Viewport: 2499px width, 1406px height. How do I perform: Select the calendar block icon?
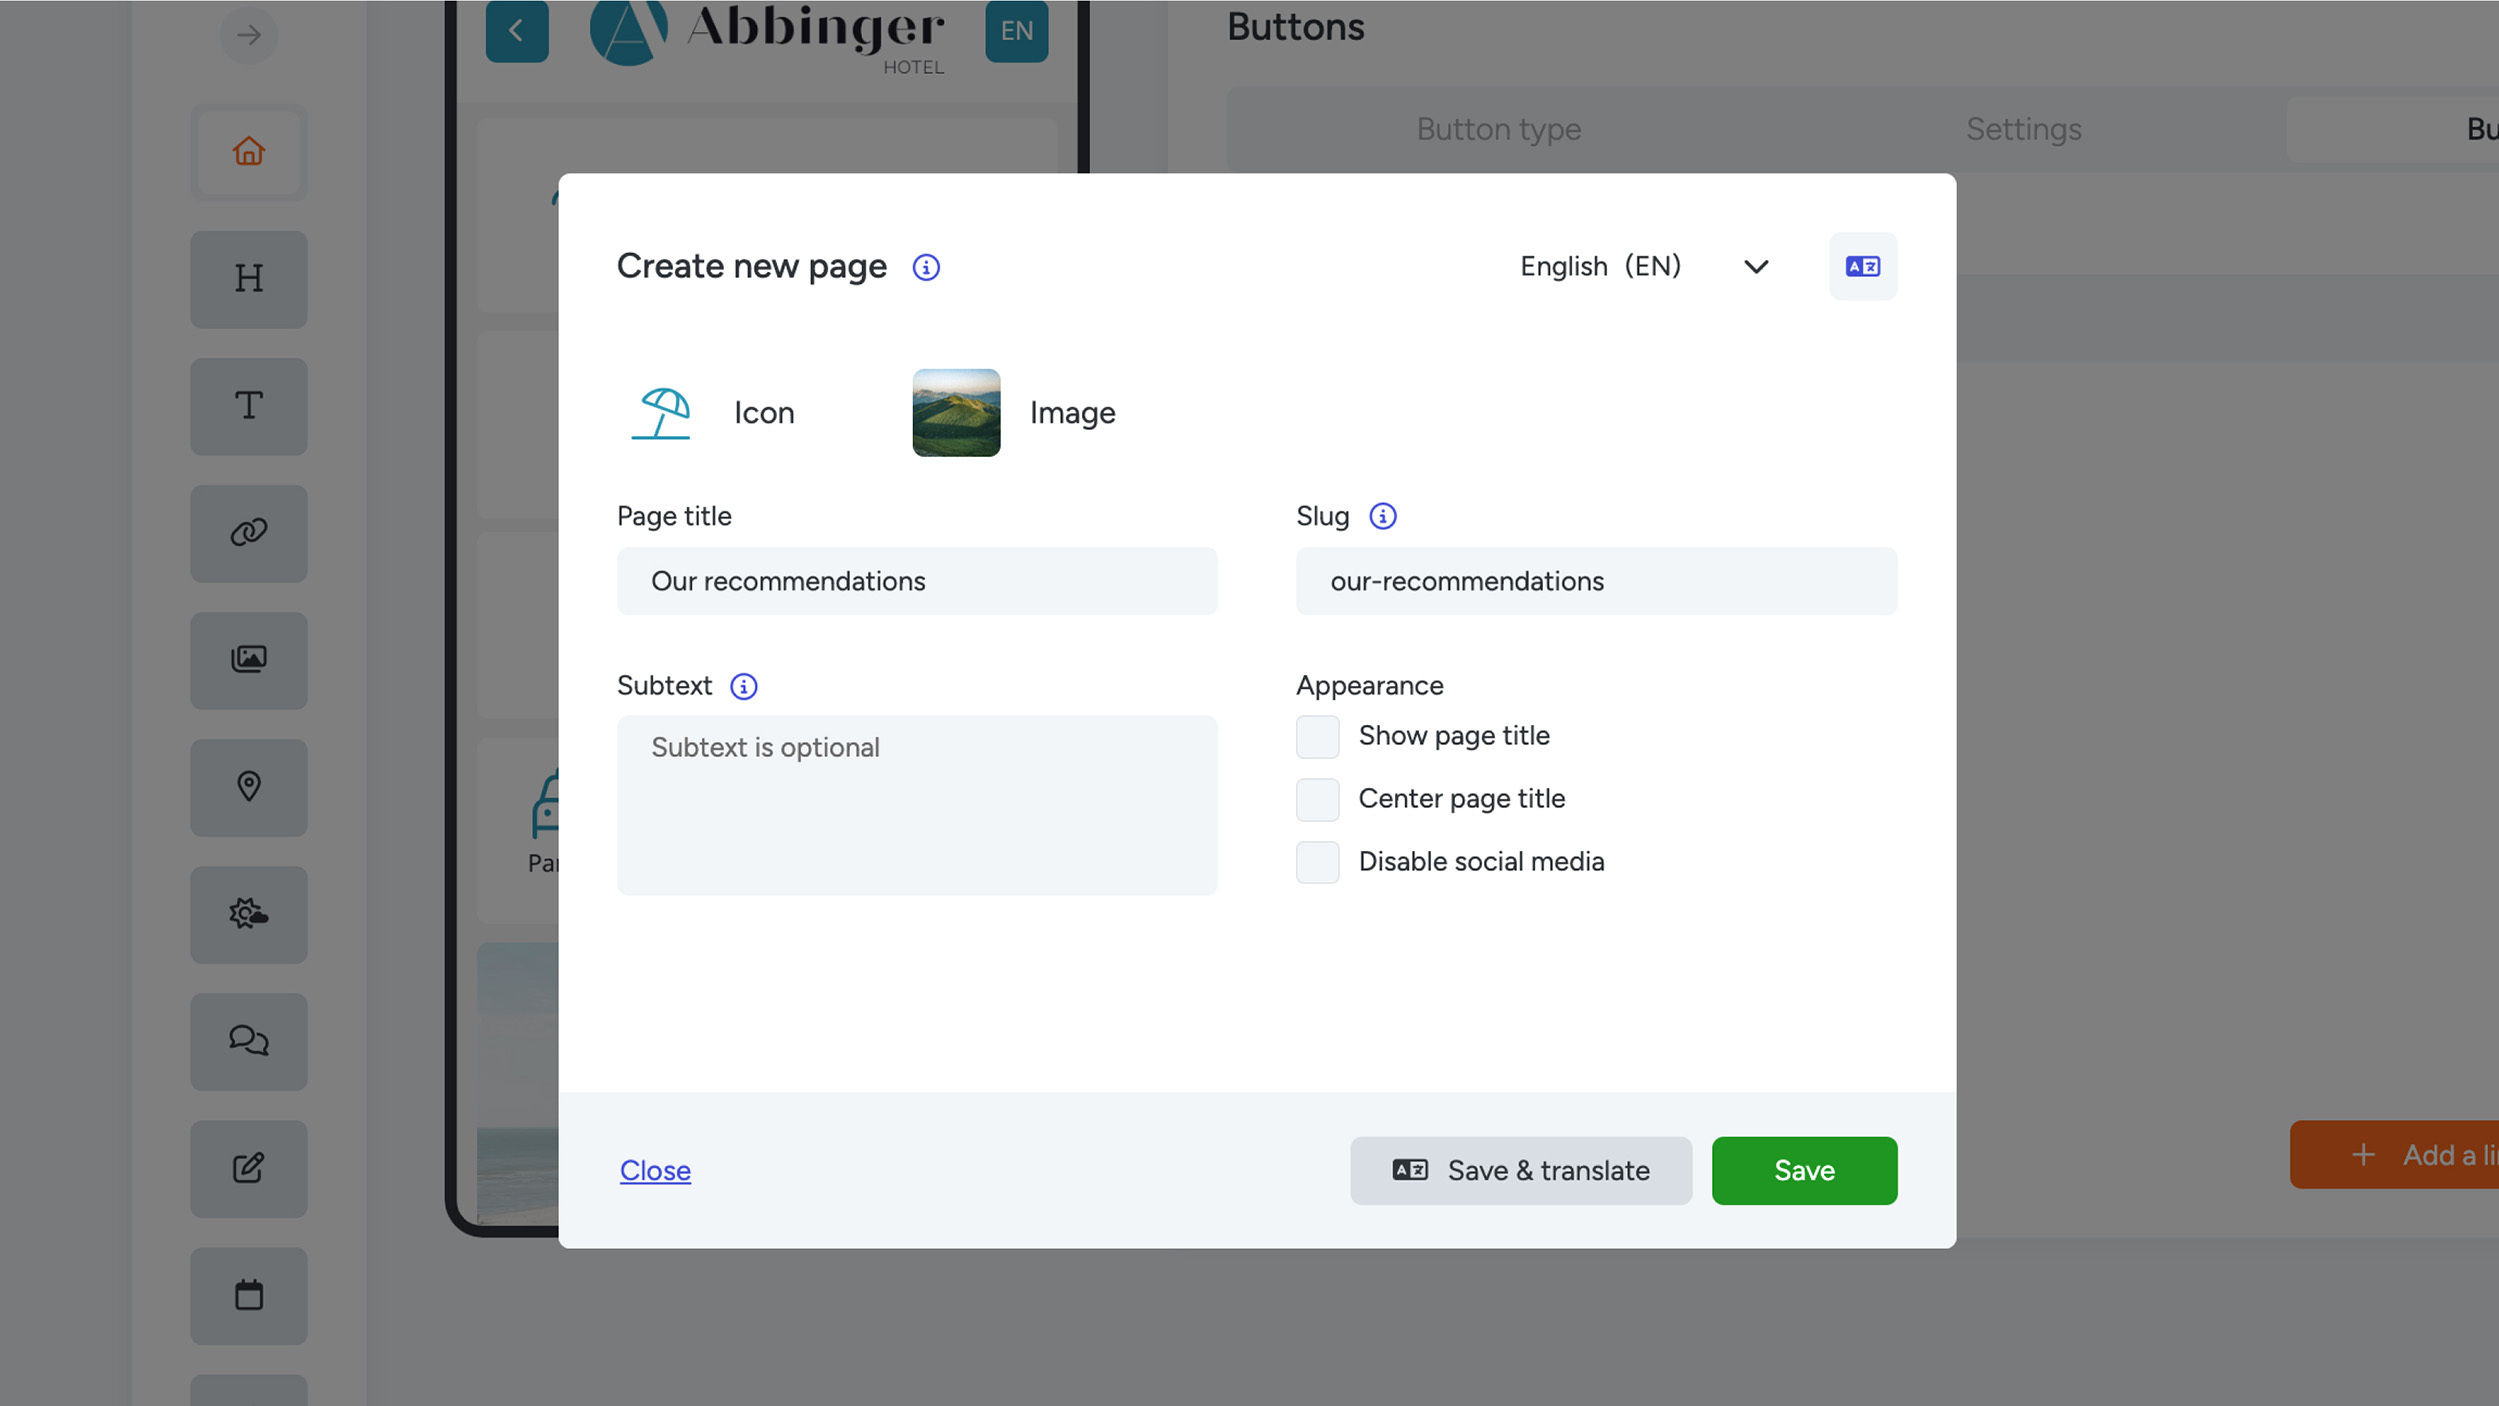(249, 1295)
